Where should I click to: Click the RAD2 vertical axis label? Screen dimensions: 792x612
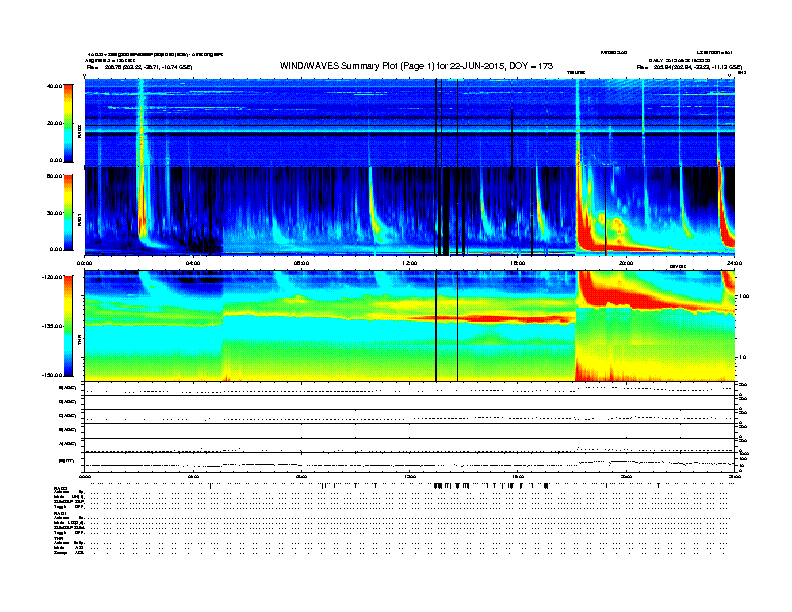(x=79, y=132)
